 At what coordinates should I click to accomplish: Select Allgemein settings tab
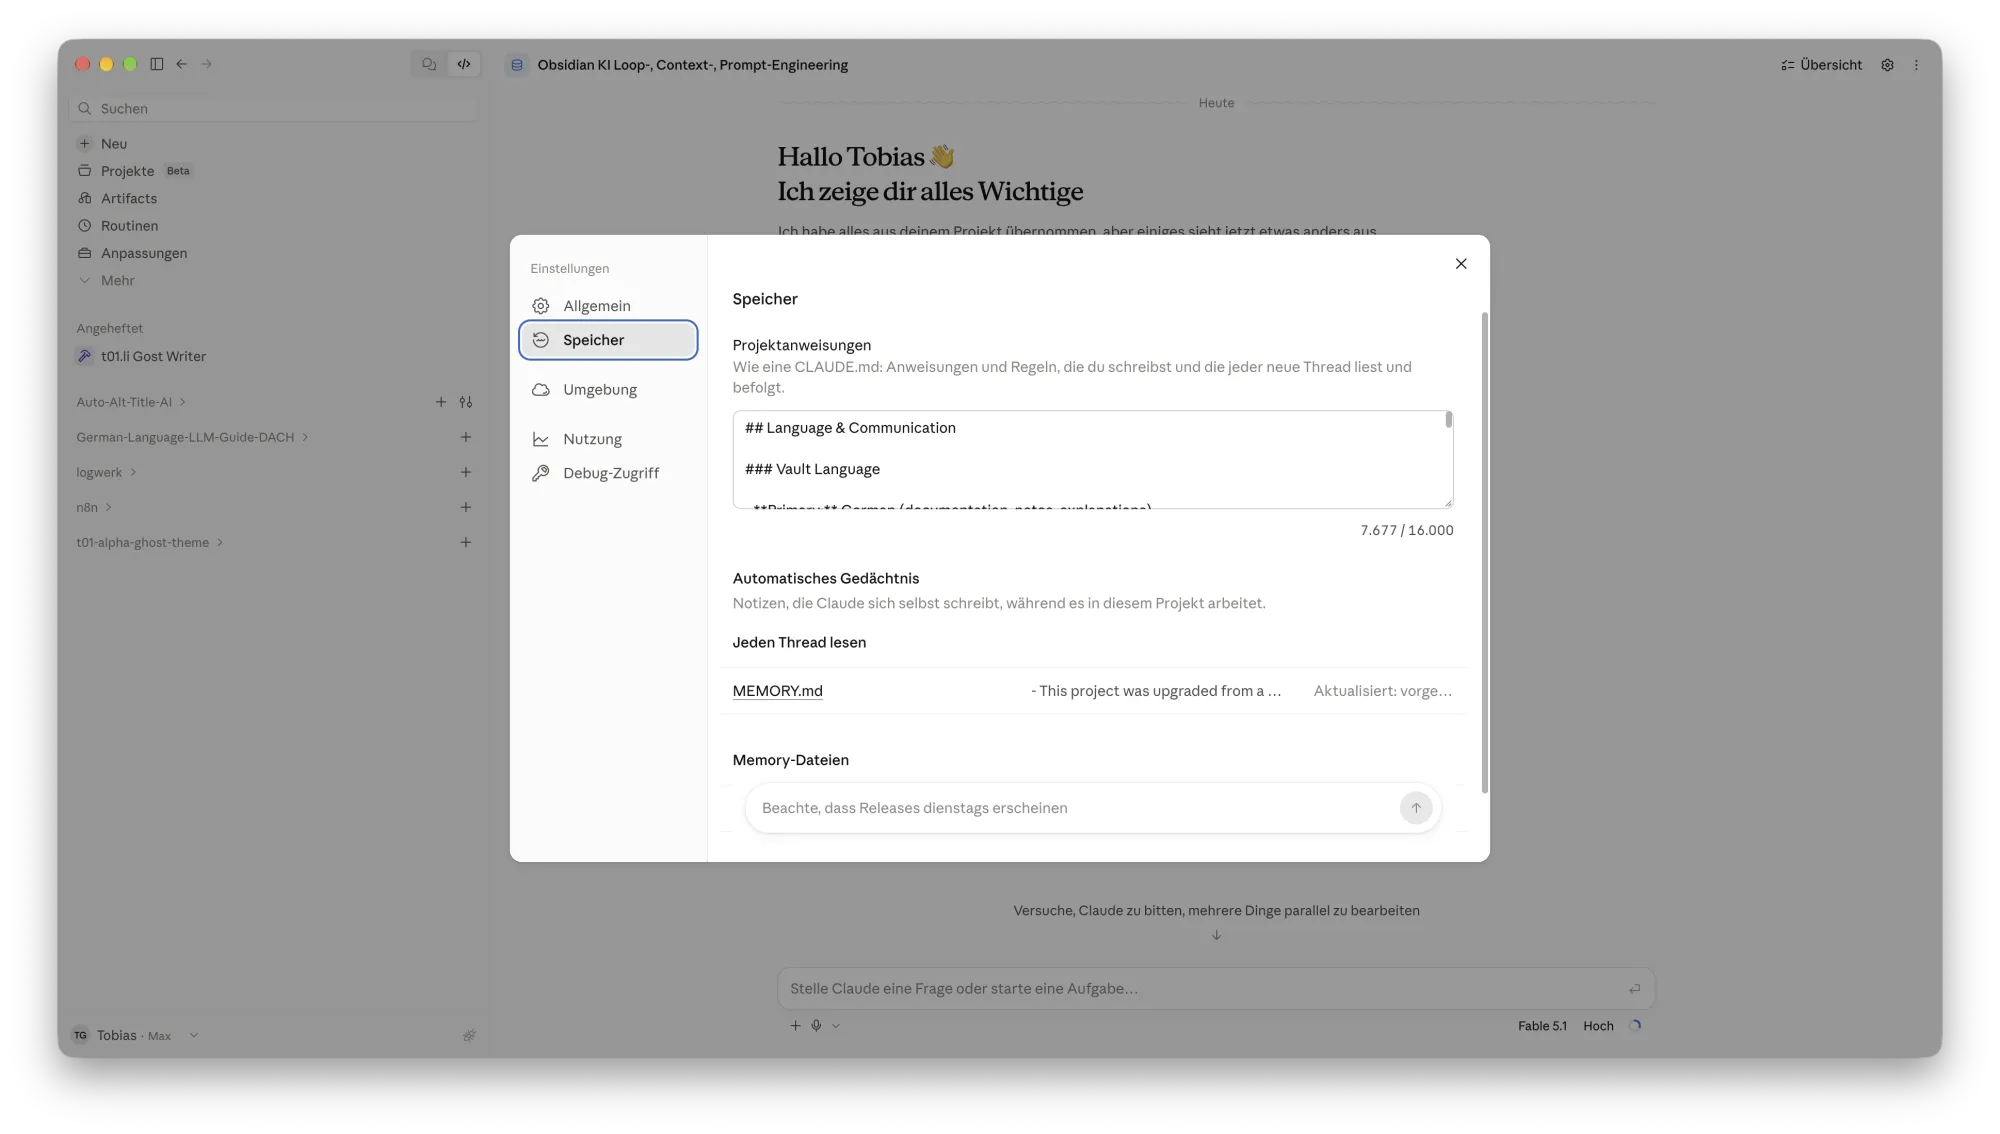tap(608, 306)
